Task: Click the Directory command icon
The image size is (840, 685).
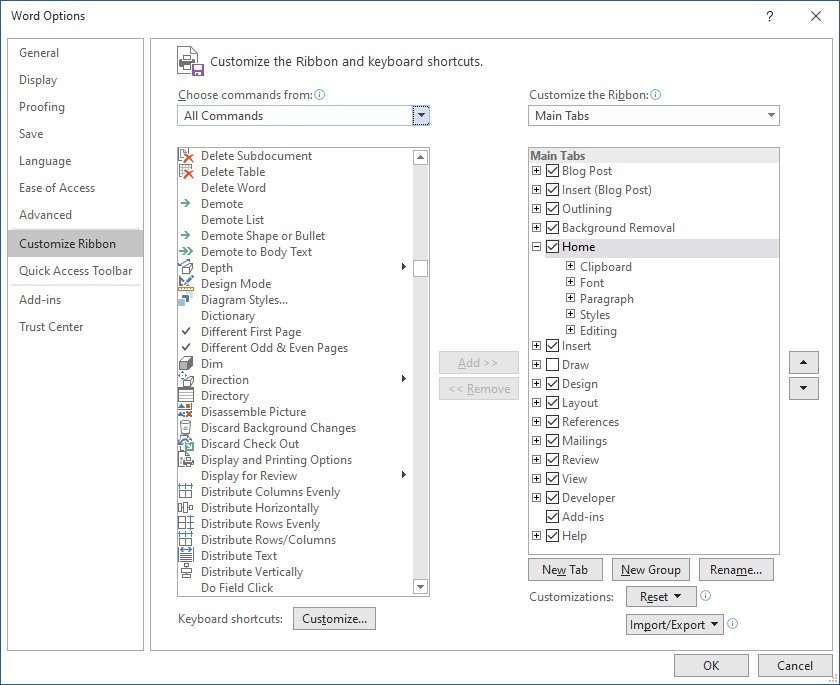Action: pyautogui.click(x=185, y=396)
